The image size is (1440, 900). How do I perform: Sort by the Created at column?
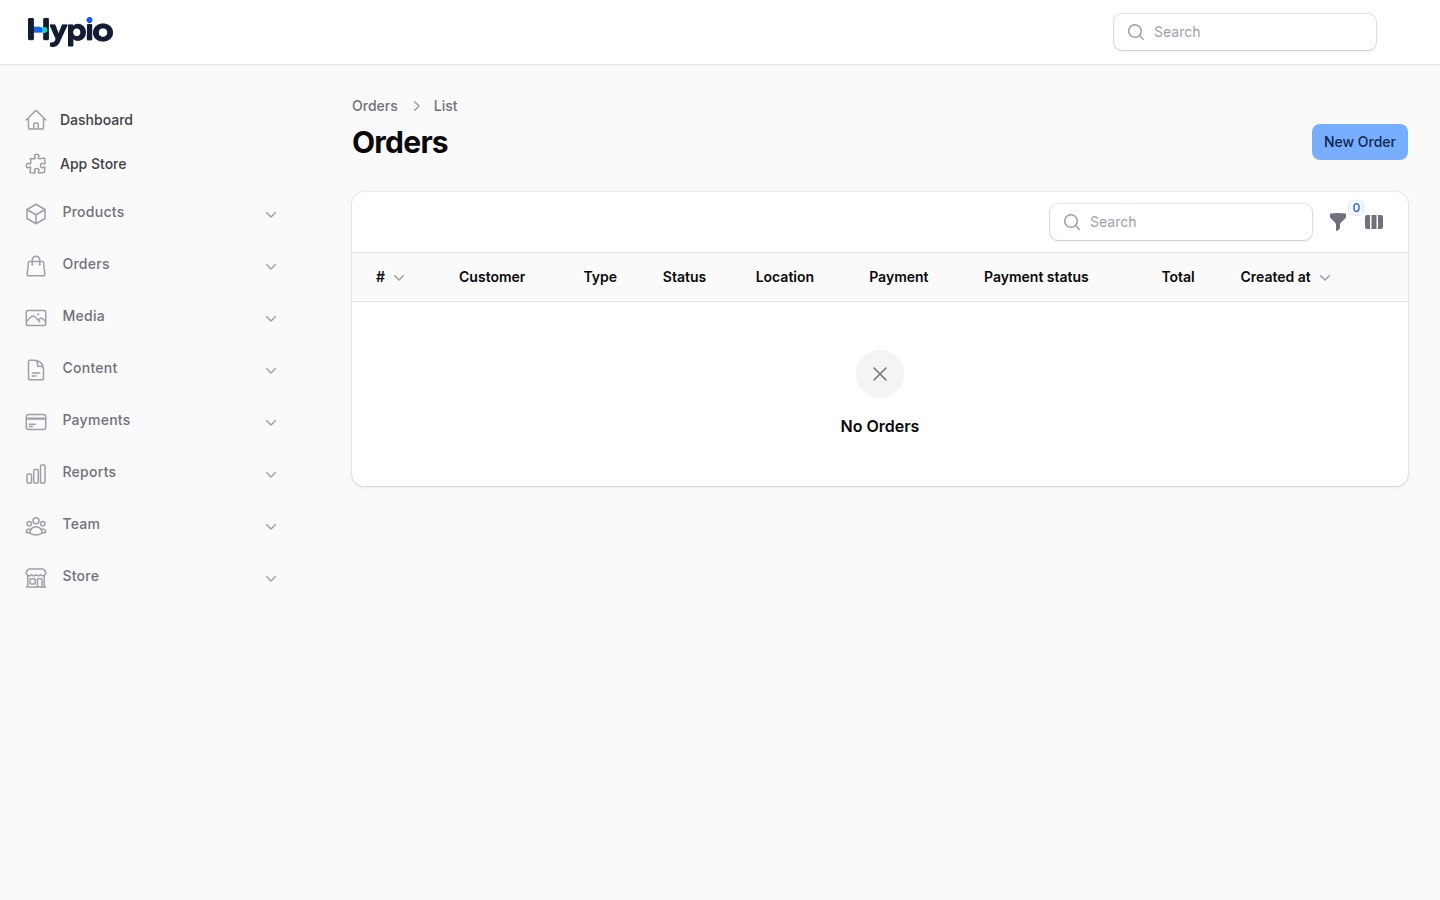(1286, 277)
